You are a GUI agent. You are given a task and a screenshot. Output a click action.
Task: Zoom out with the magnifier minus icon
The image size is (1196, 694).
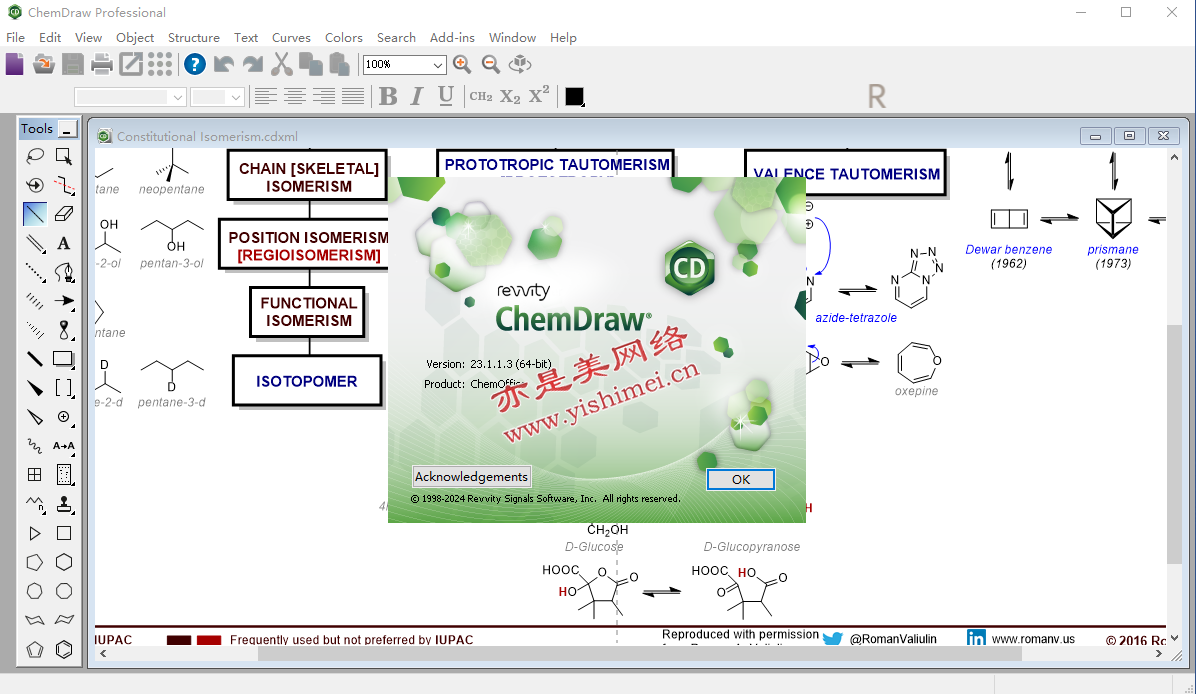[x=490, y=64]
